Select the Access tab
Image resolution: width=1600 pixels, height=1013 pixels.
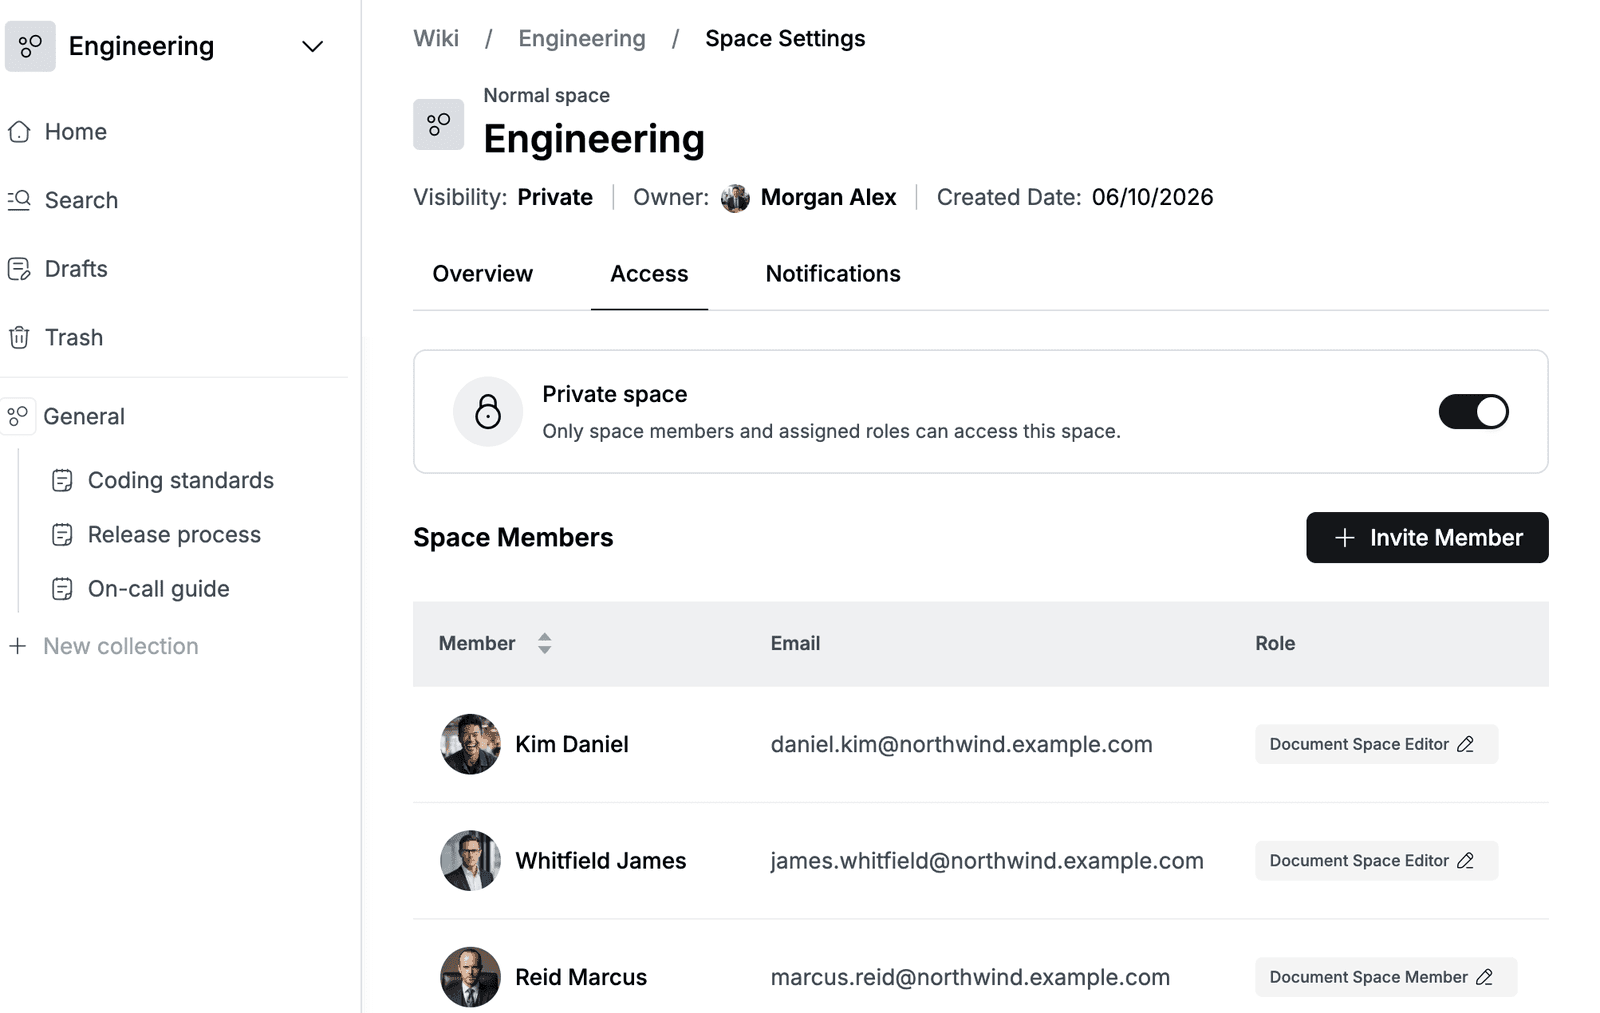point(649,274)
